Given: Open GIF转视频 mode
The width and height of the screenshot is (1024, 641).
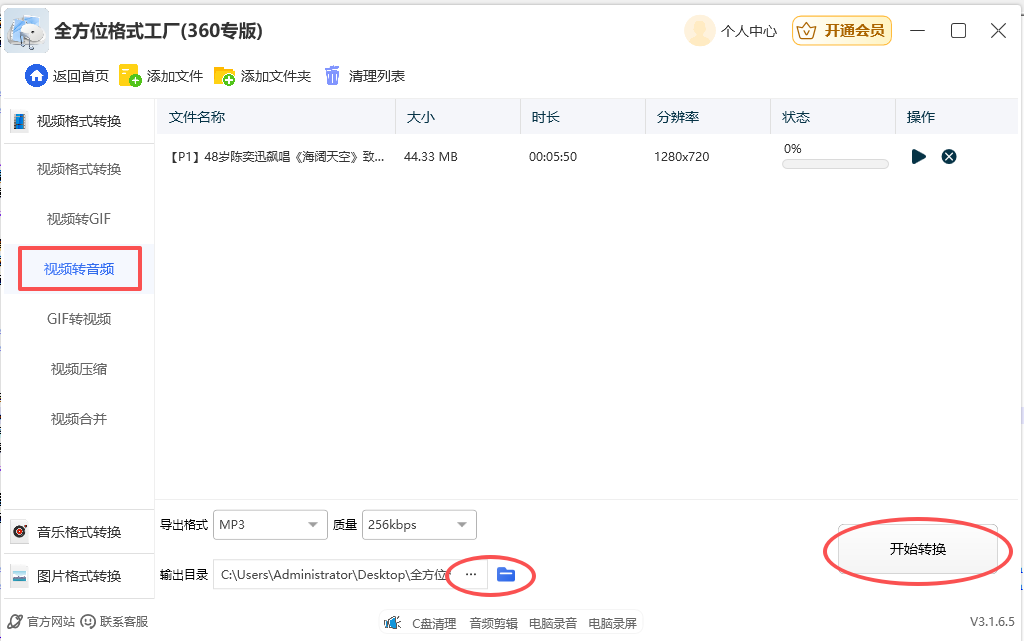Looking at the screenshot, I should [x=80, y=318].
